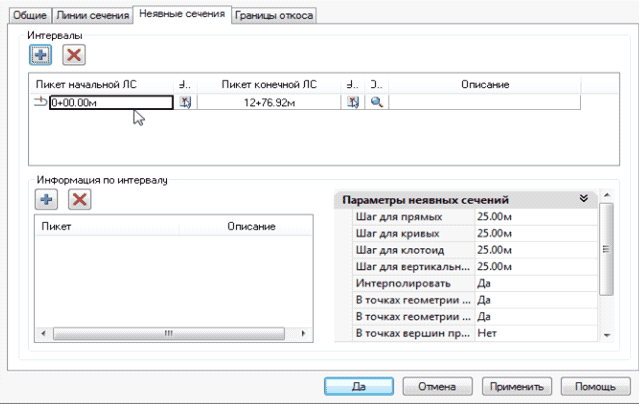Viewport: 639px width, 404px height.
Task: Go to Границы откоса tab
Action: [x=275, y=16]
